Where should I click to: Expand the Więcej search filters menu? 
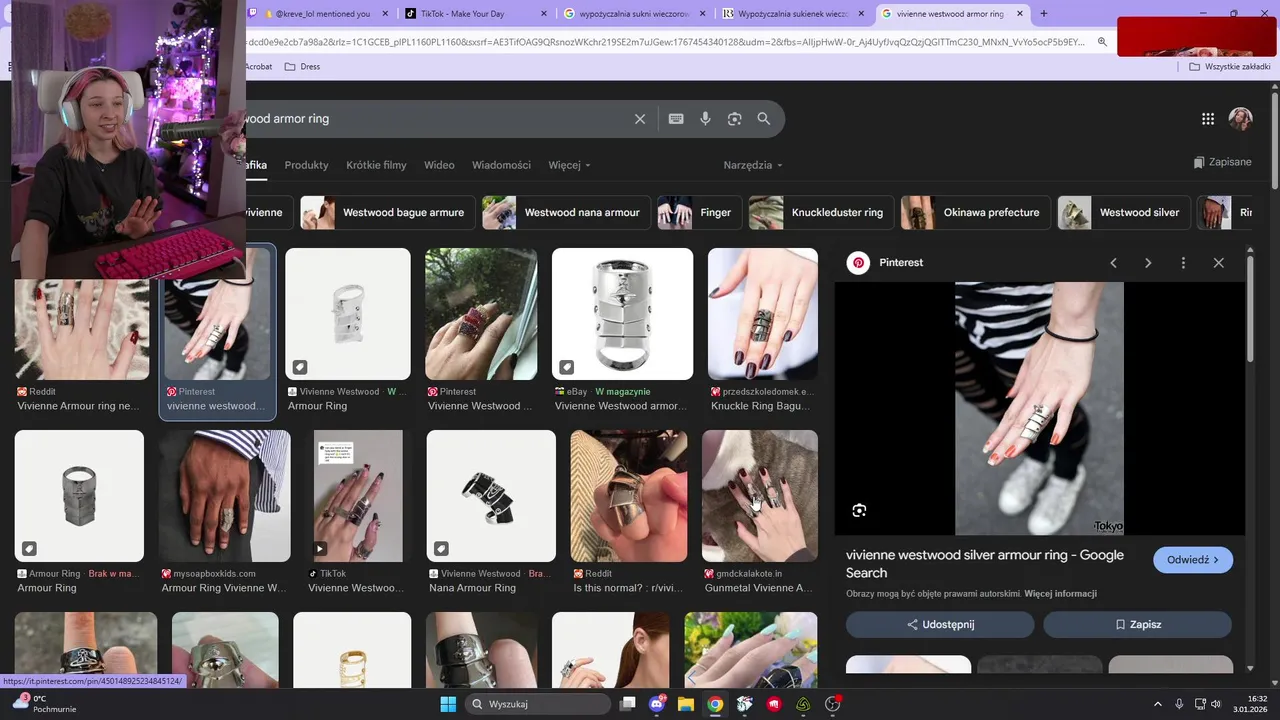569,165
